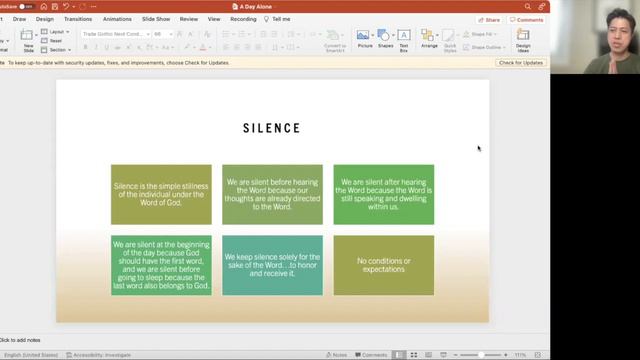Open the Shape Fill dropdown
The height and width of the screenshot is (360, 640).
click(x=480, y=34)
